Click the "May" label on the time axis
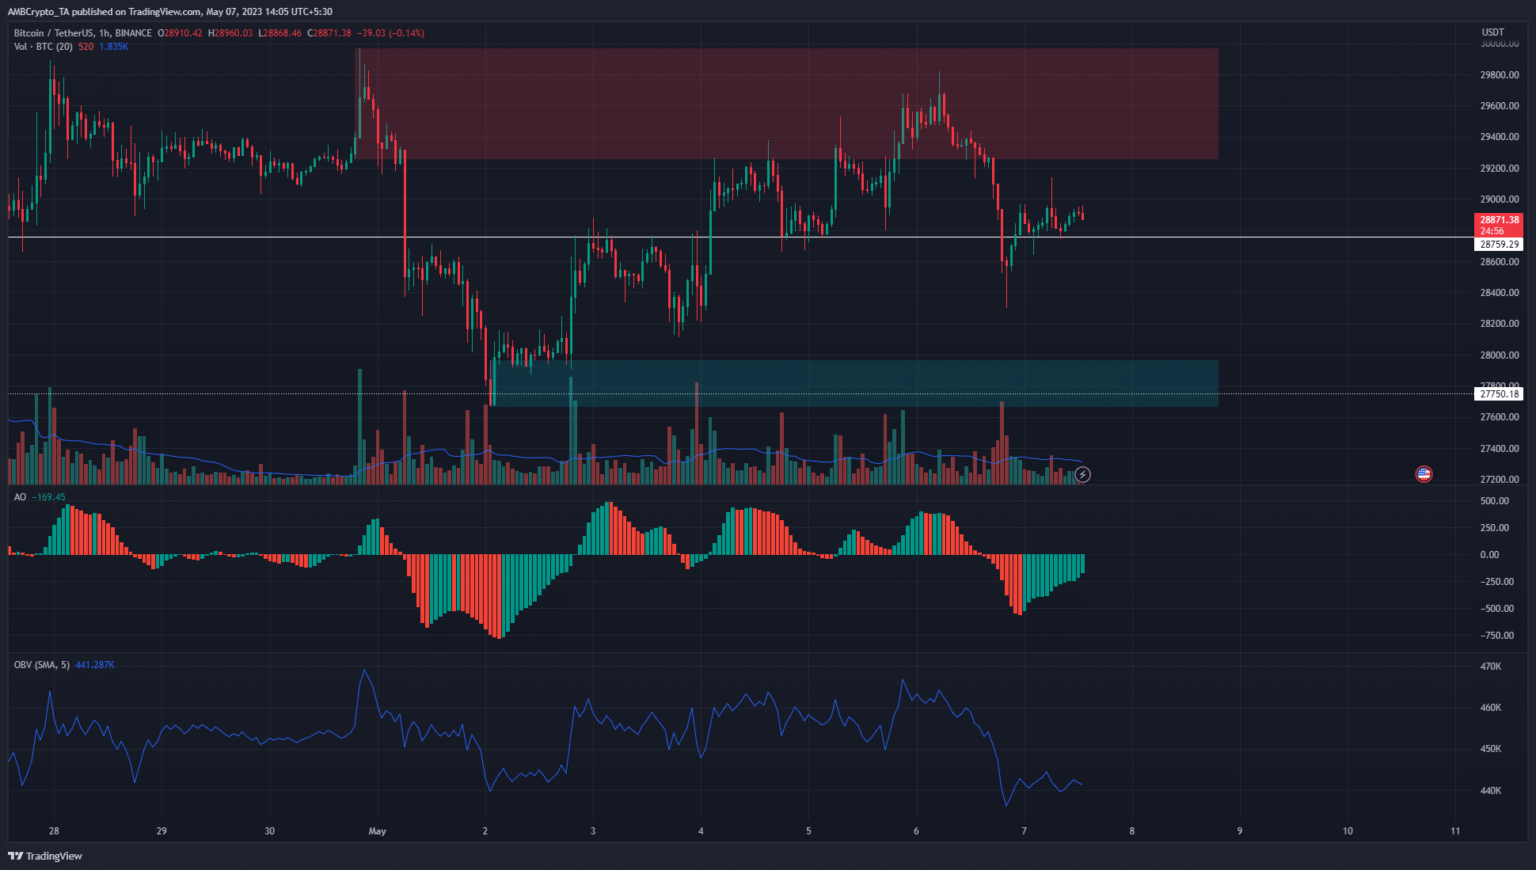Screen dimensions: 1536x870 (x=377, y=831)
